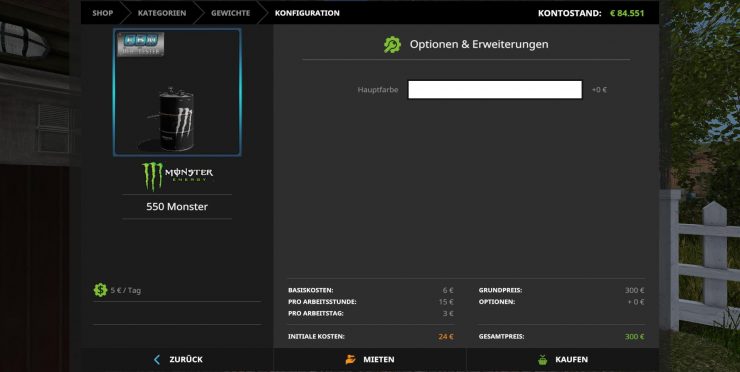Click the mod badge on the item thumbnail
740x372 pixels.
pos(141,44)
